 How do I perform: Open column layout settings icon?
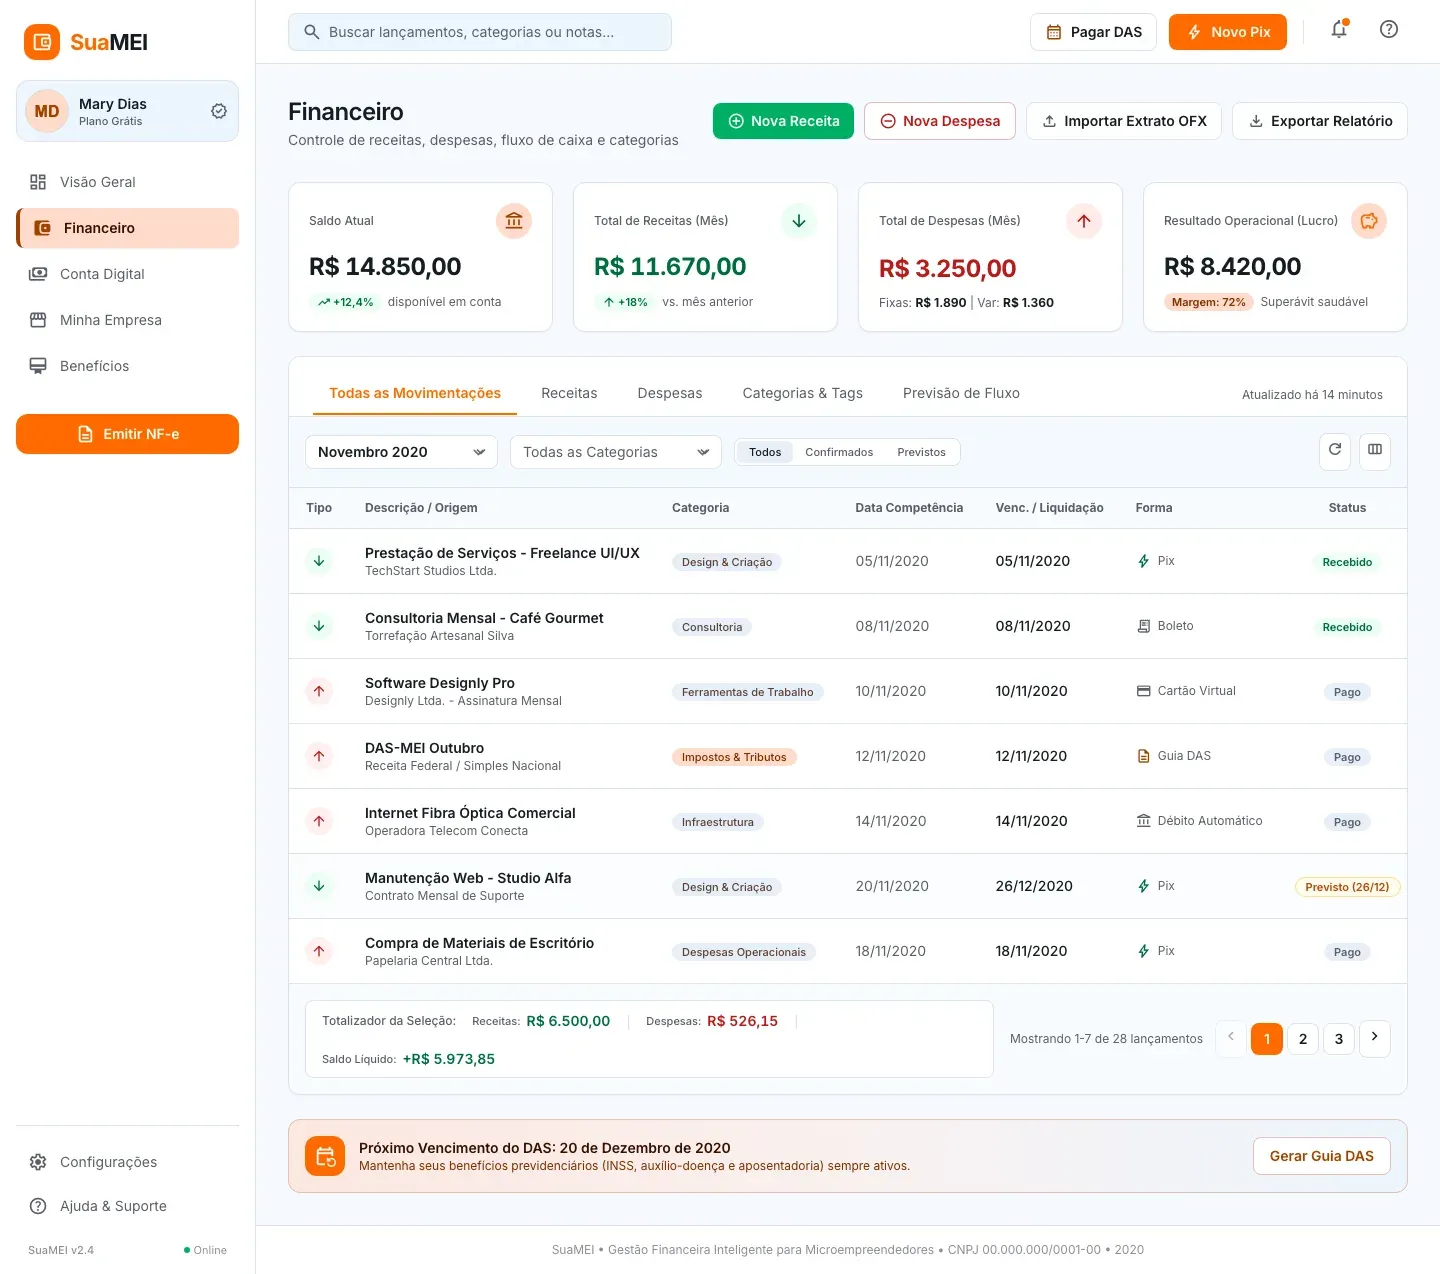[1375, 451]
